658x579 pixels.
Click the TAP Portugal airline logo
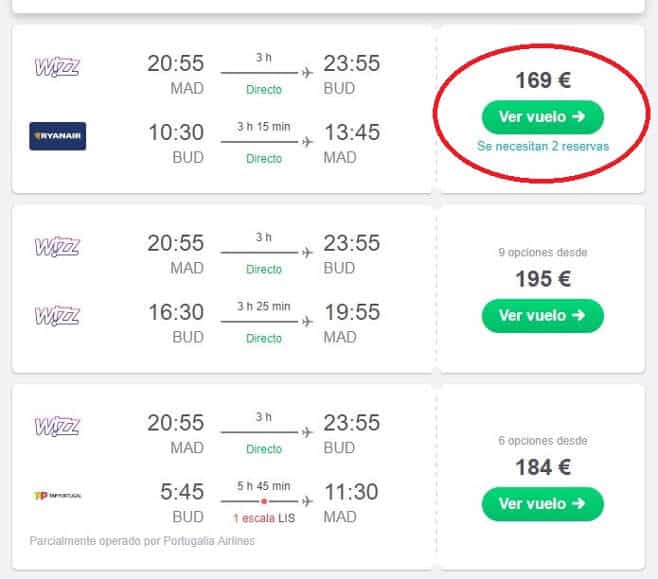click(x=57, y=495)
